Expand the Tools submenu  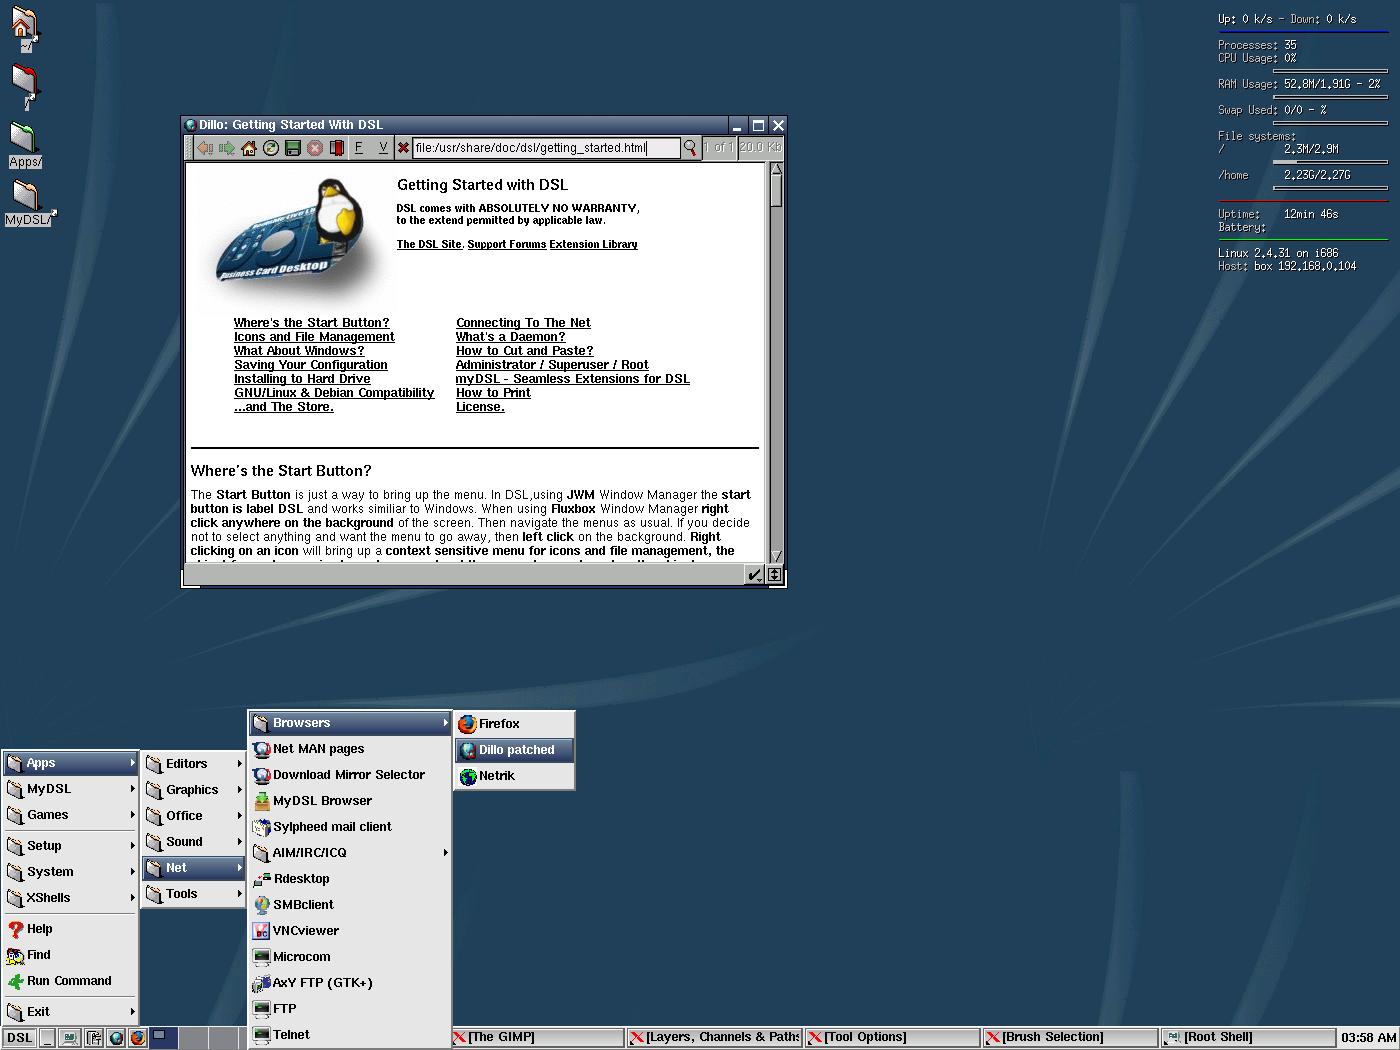(x=193, y=894)
